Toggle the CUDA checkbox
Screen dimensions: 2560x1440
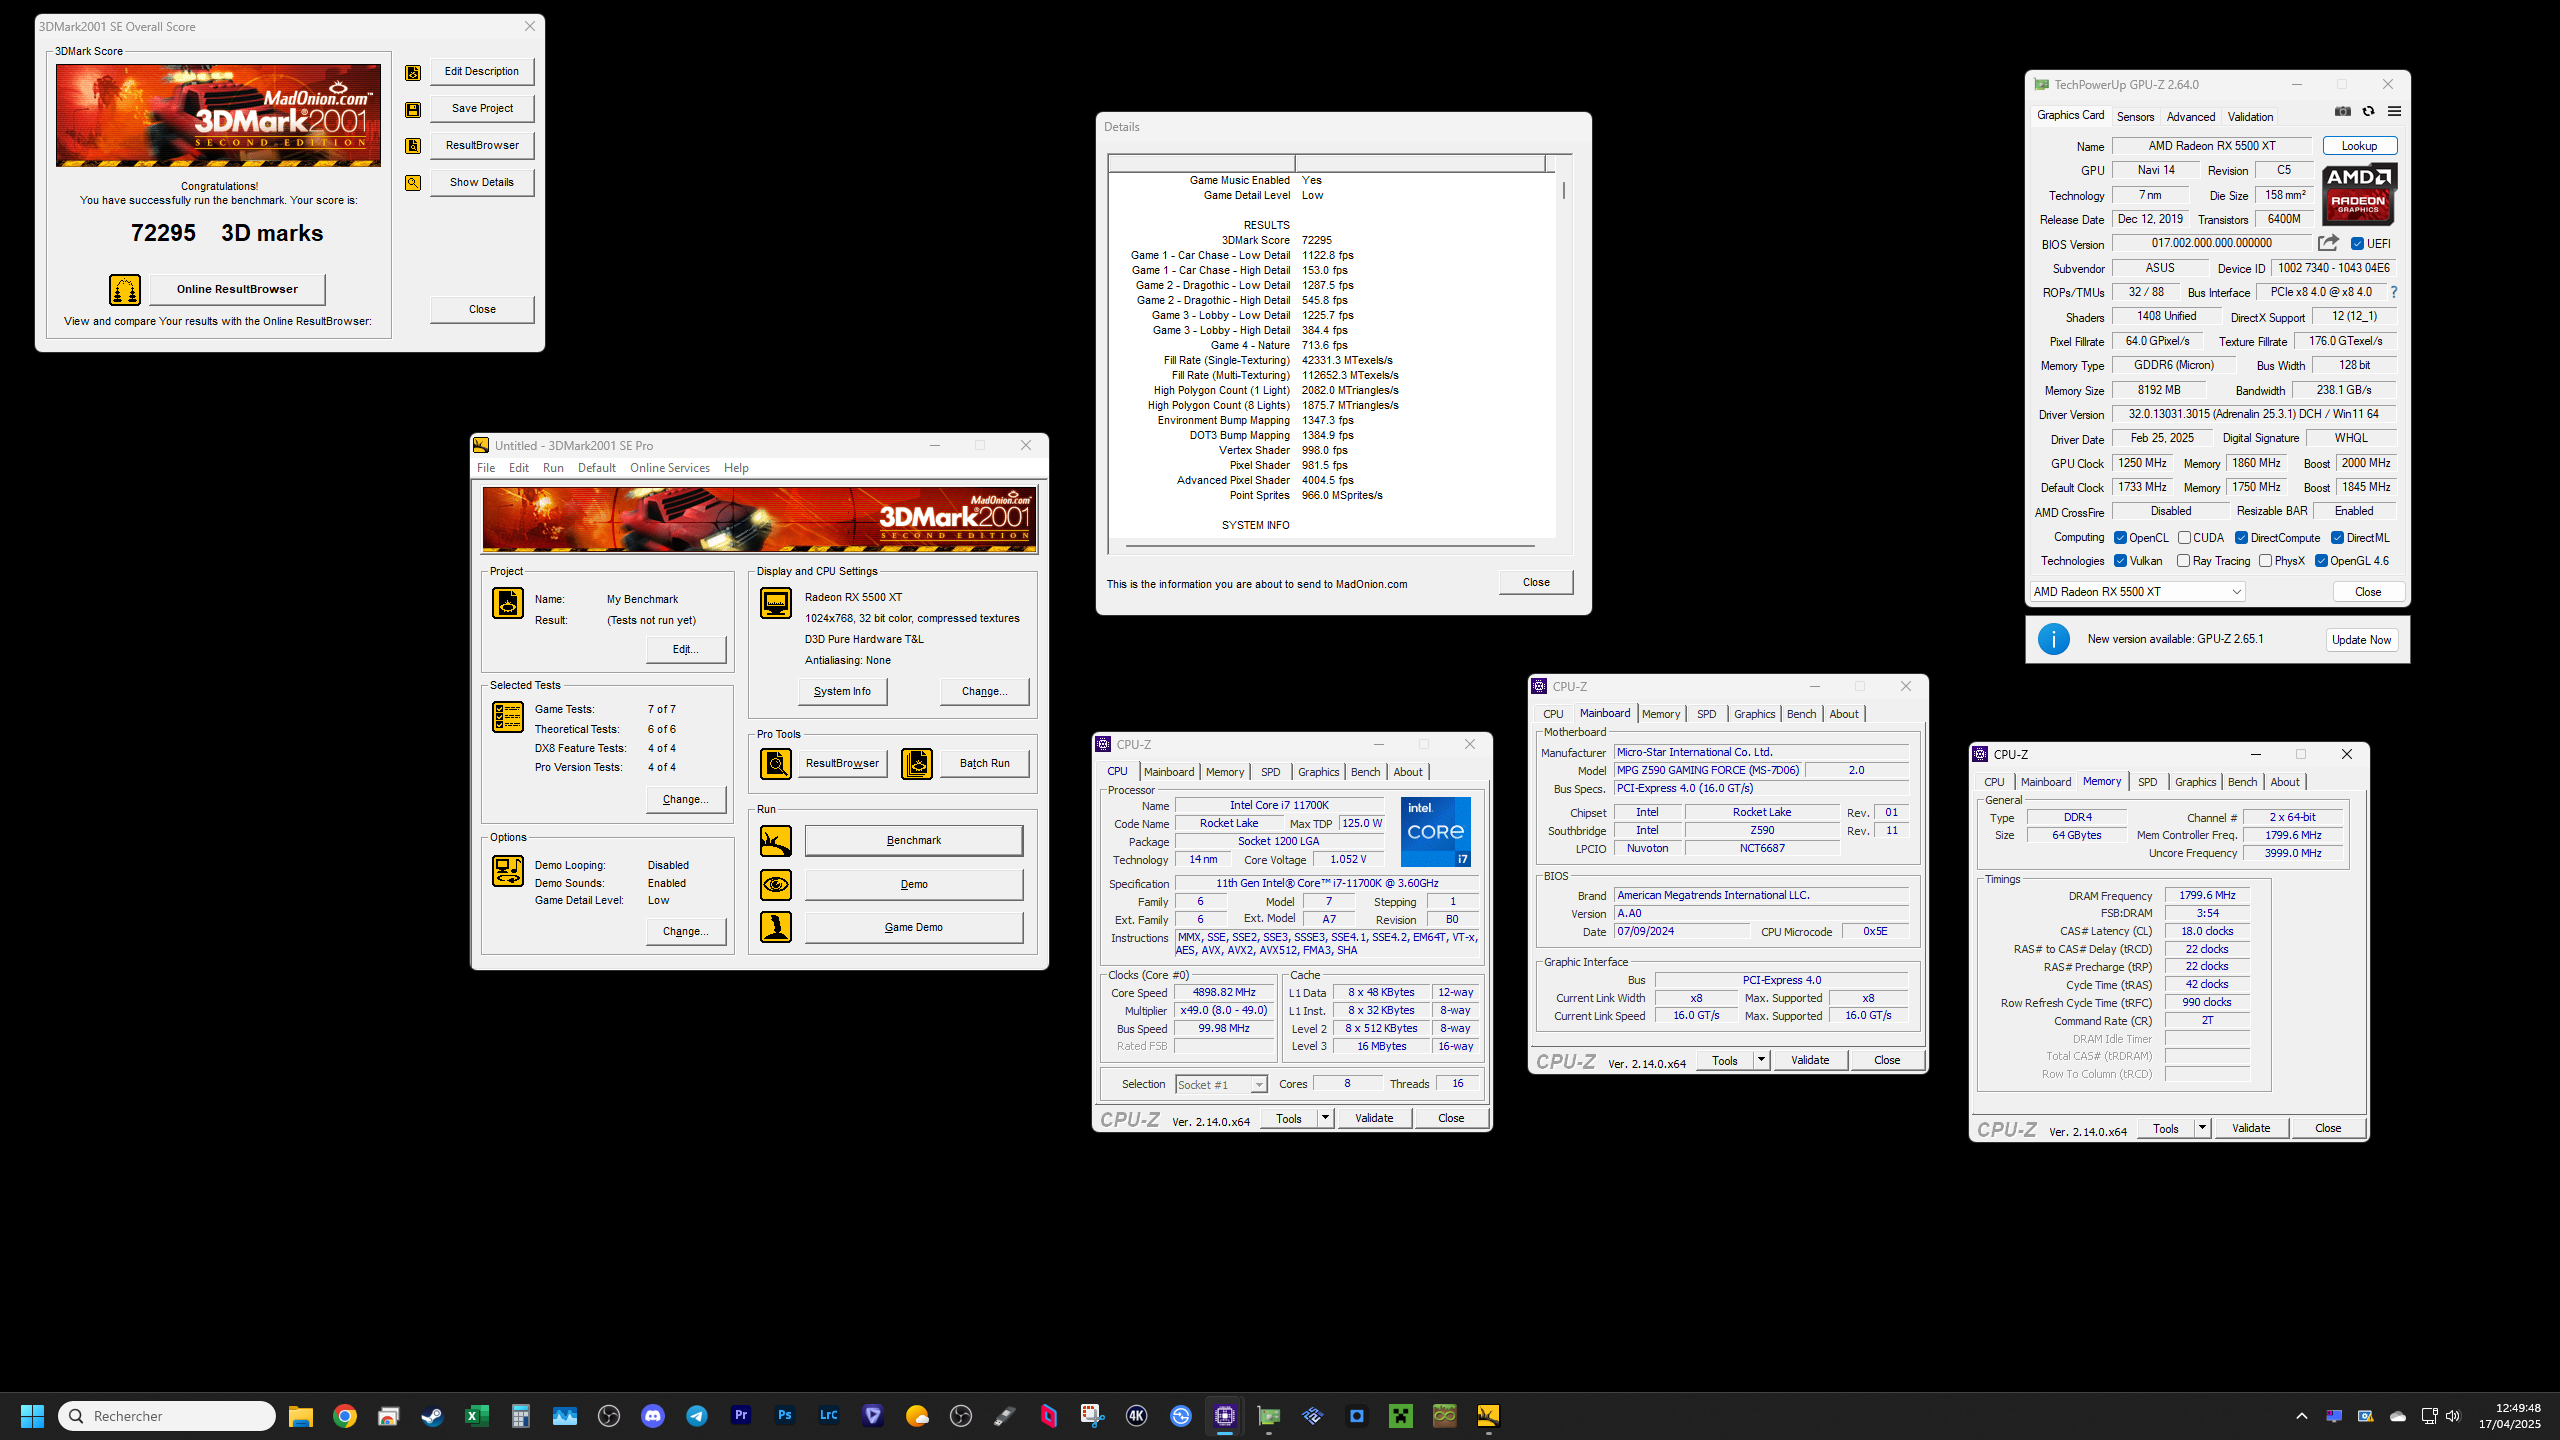pos(2184,538)
